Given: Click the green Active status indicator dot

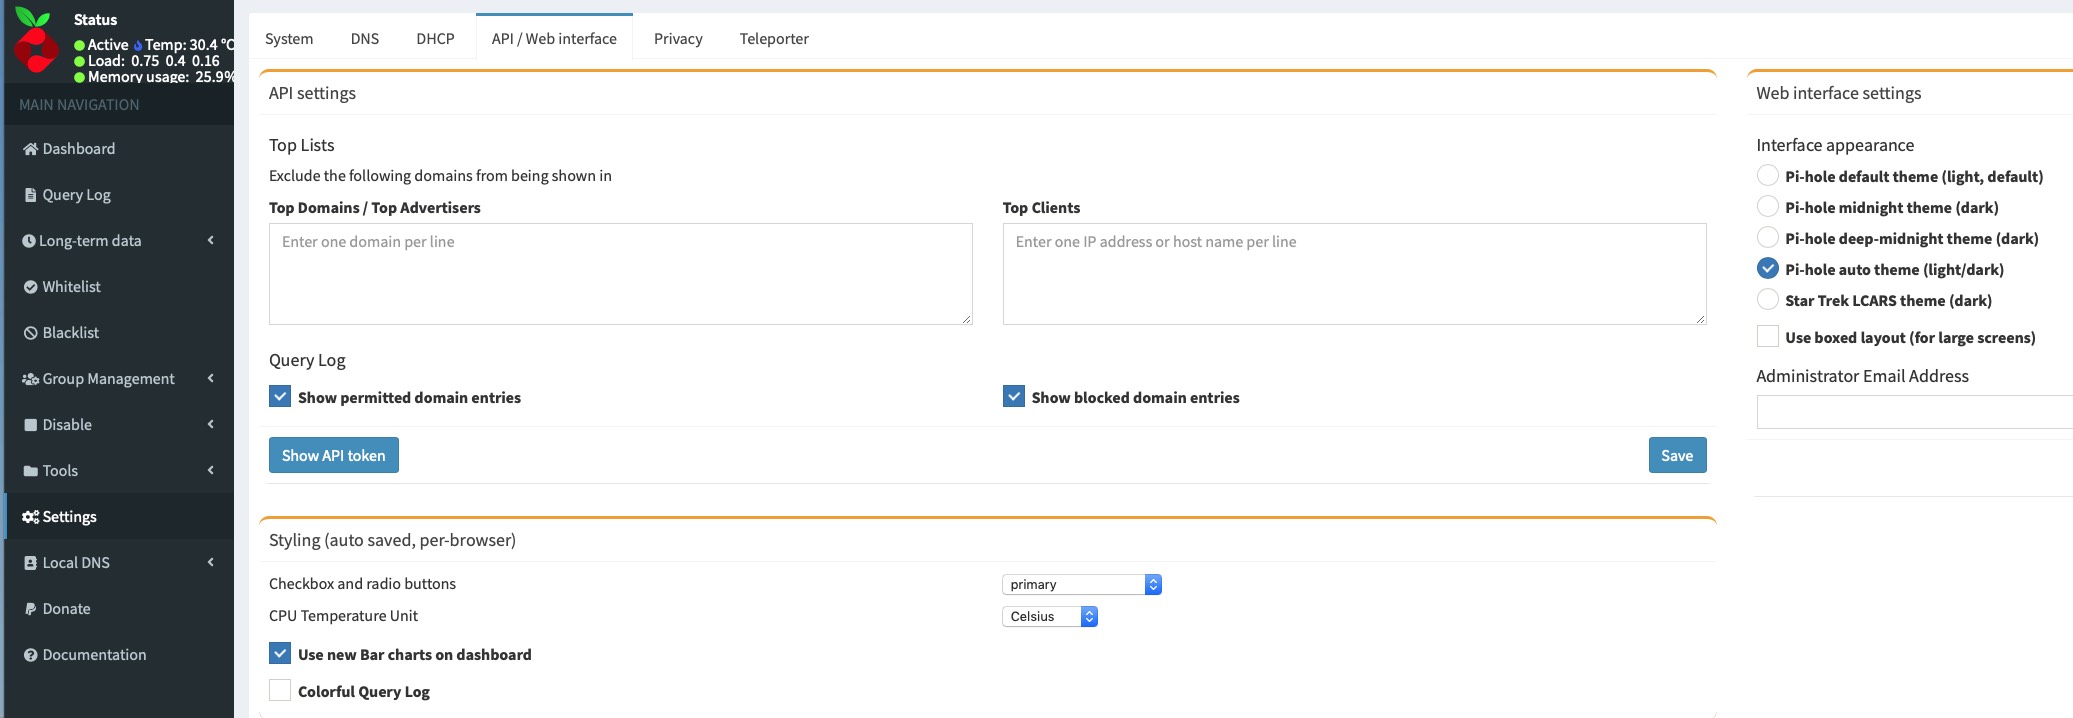Looking at the screenshot, I should (79, 45).
